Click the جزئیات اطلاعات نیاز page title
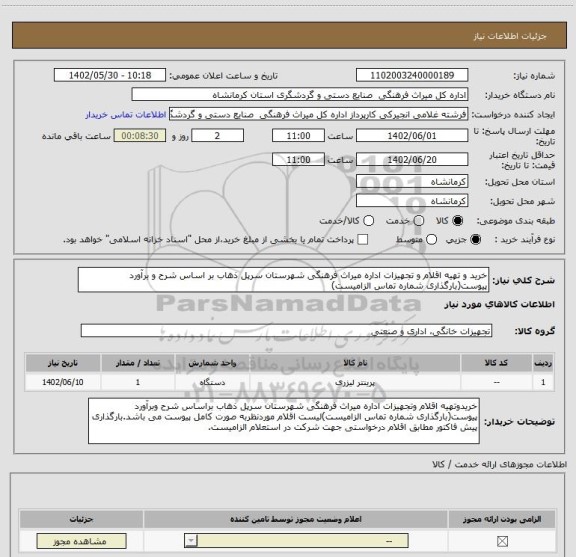This screenshot has height=557, width=576. pyautogui.click(x=510, y=36)
